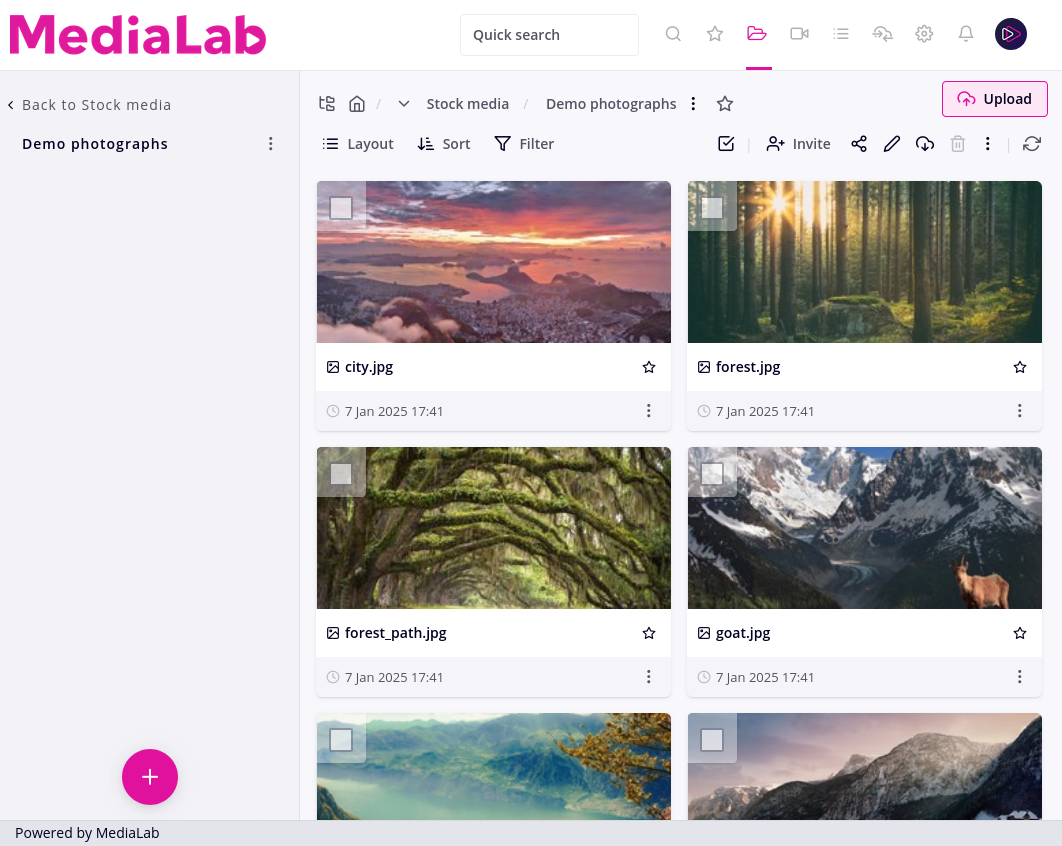Click the select-all checkmark icon in toolbar
The image size is (1062, 846).
(x=726, y=144)
